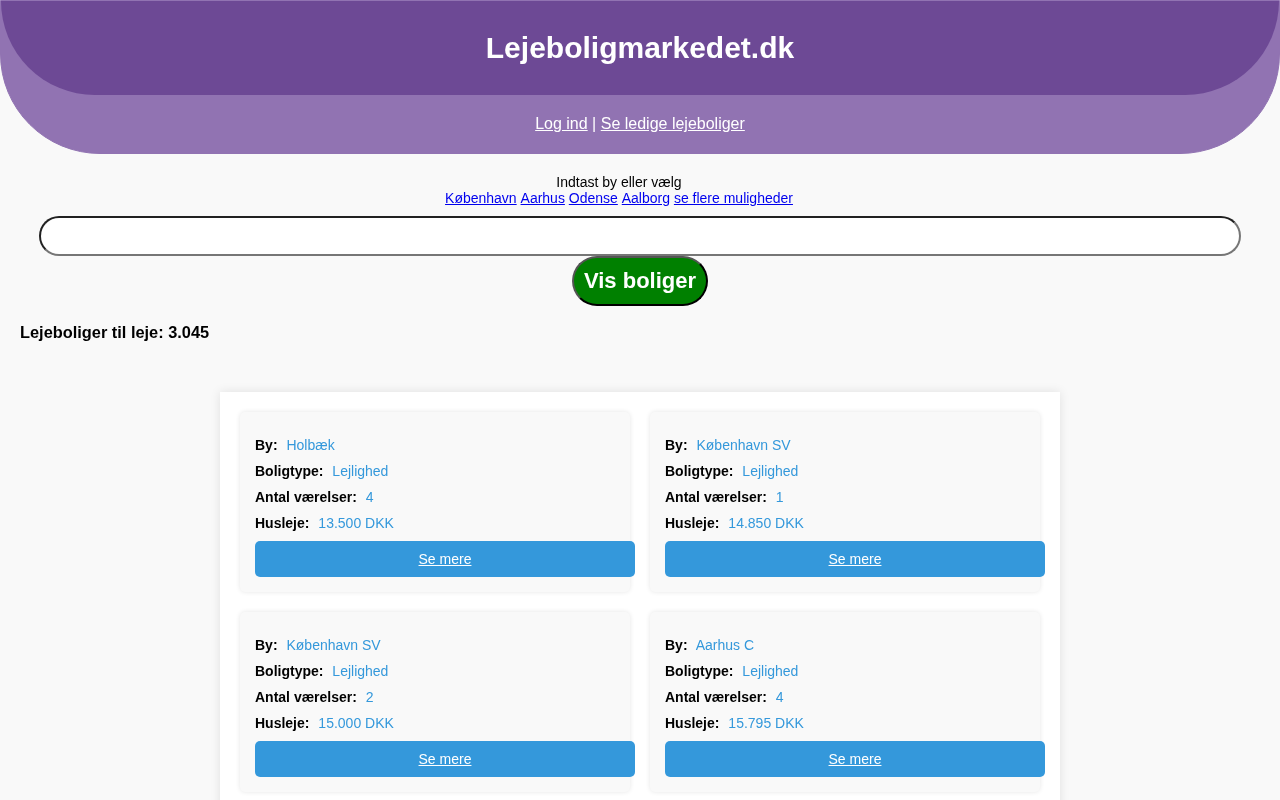Click the Lejeboligmarkedet.dk site title
1280x800 pixels.
[640, 48]
